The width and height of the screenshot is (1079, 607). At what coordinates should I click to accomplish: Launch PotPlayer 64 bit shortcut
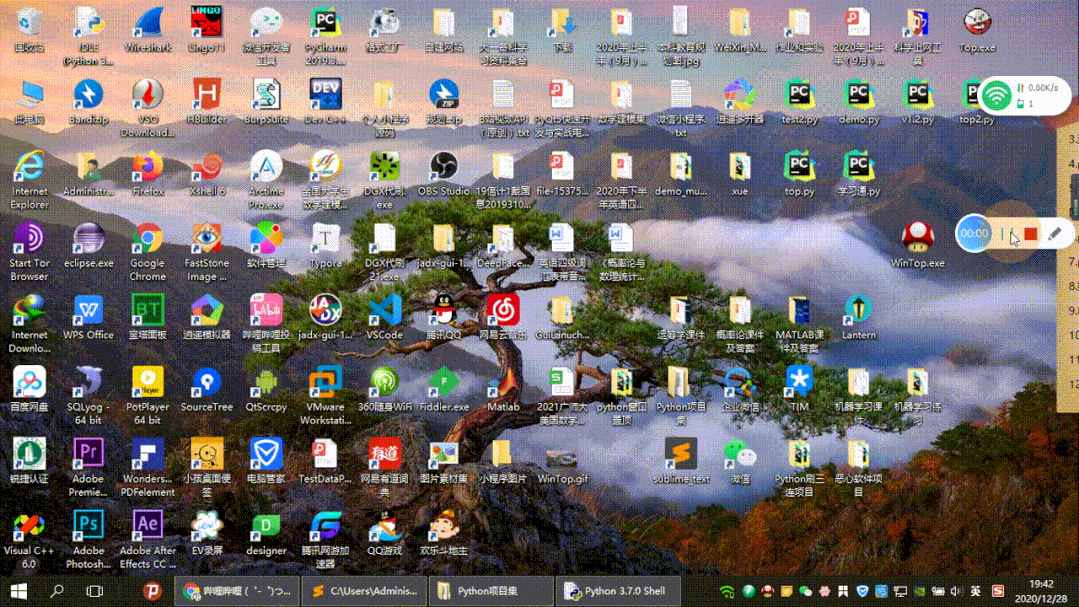point(147,396)
